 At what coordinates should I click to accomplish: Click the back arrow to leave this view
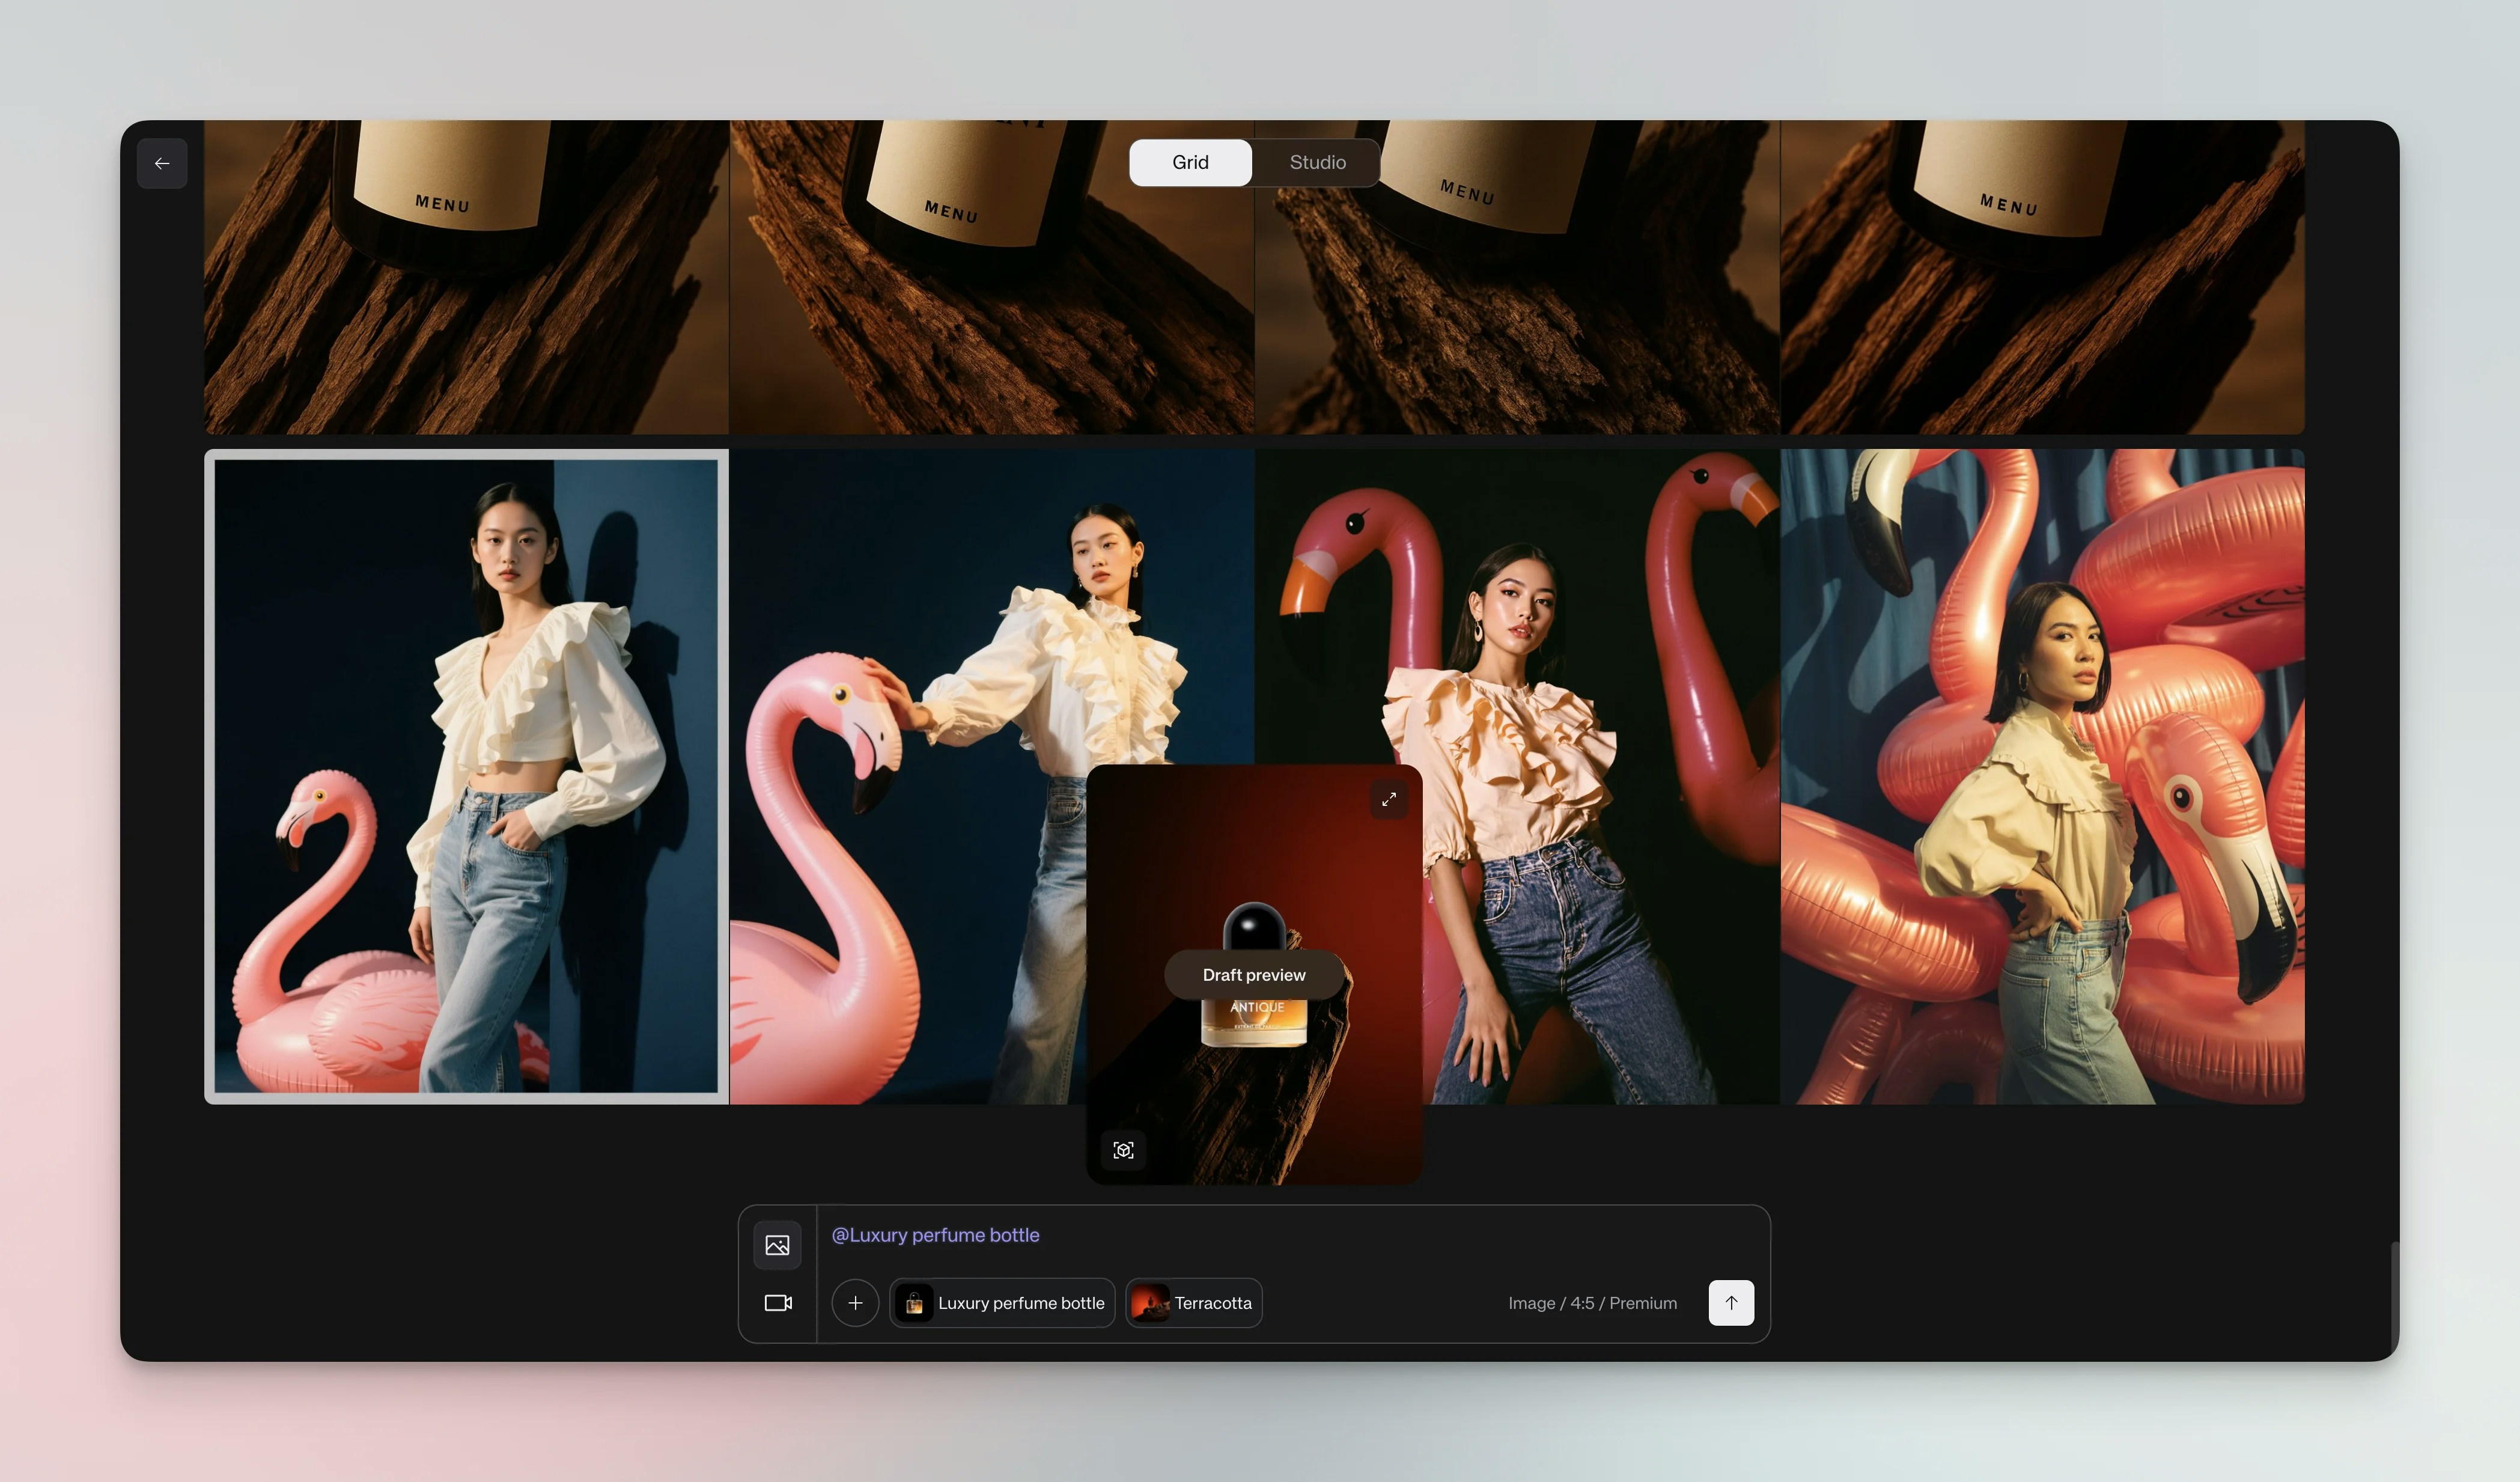[162, 163]
